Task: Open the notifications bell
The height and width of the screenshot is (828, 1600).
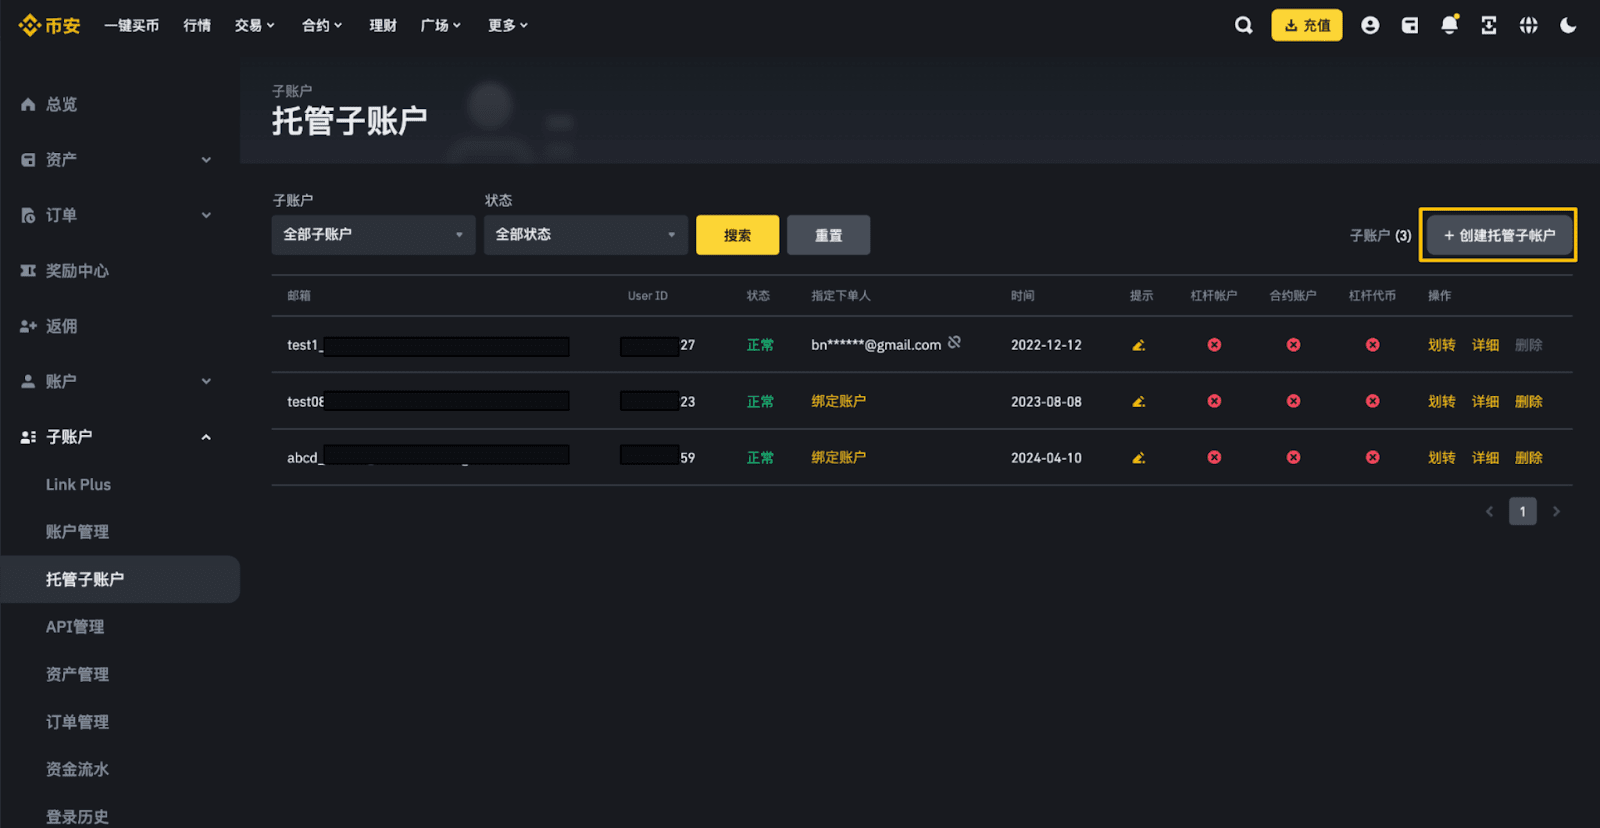Action: [1449, 25]
